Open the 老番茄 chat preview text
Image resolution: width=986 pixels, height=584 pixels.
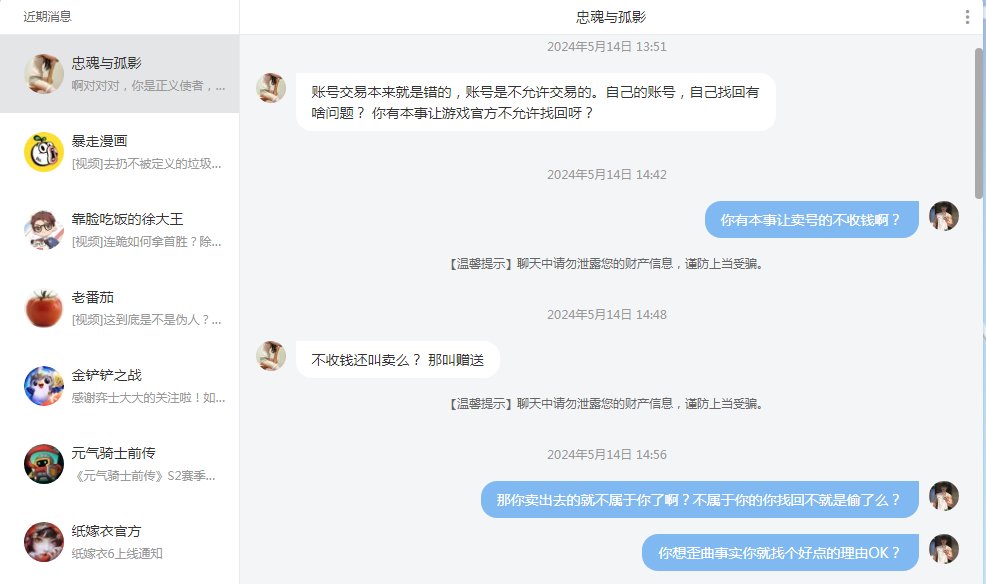coord(148,320)
